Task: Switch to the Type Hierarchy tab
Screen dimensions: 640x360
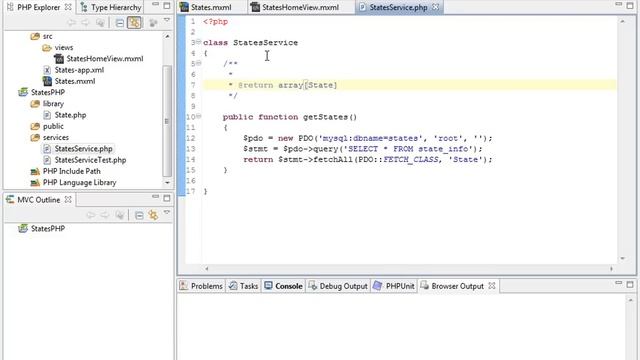Action: tap(111, 7)
